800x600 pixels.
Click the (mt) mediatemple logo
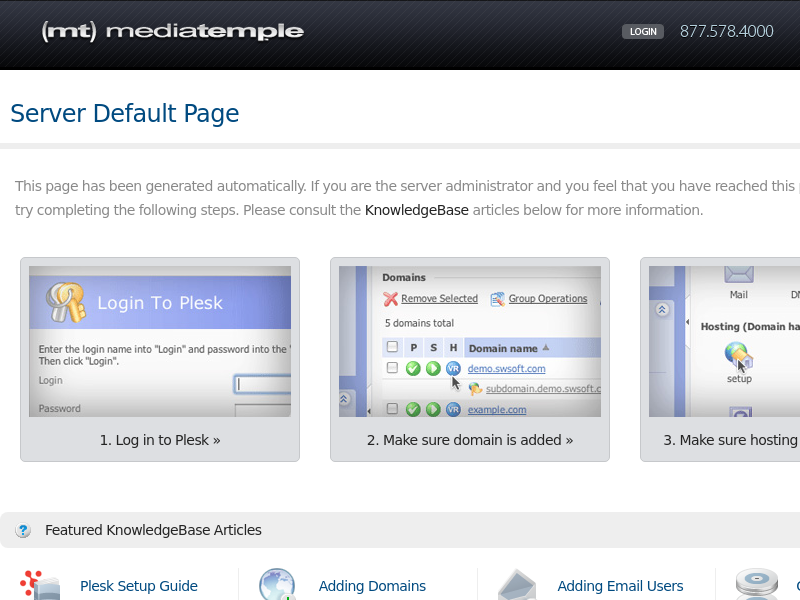tap(172, 32)
